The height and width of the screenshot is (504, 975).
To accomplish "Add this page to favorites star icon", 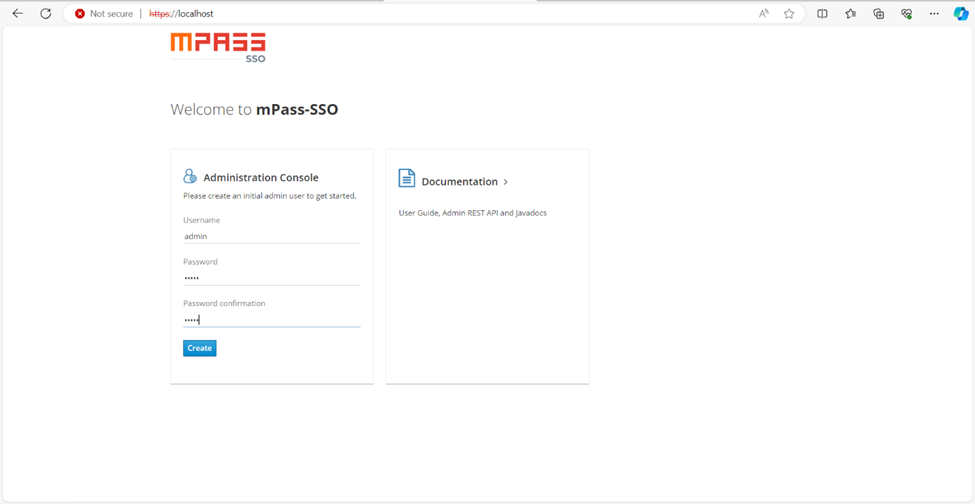I will coord(789,14).
